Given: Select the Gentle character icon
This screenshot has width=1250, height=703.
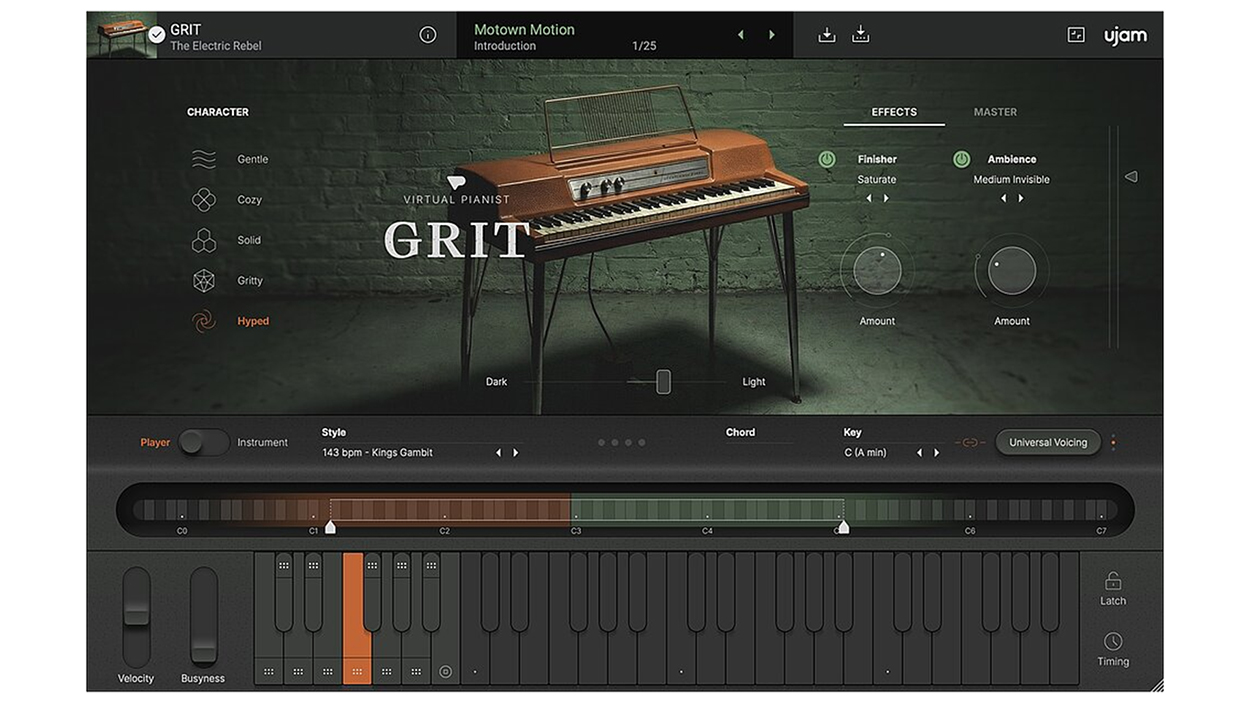Looking at the screenshot, I should click(204, 159).
